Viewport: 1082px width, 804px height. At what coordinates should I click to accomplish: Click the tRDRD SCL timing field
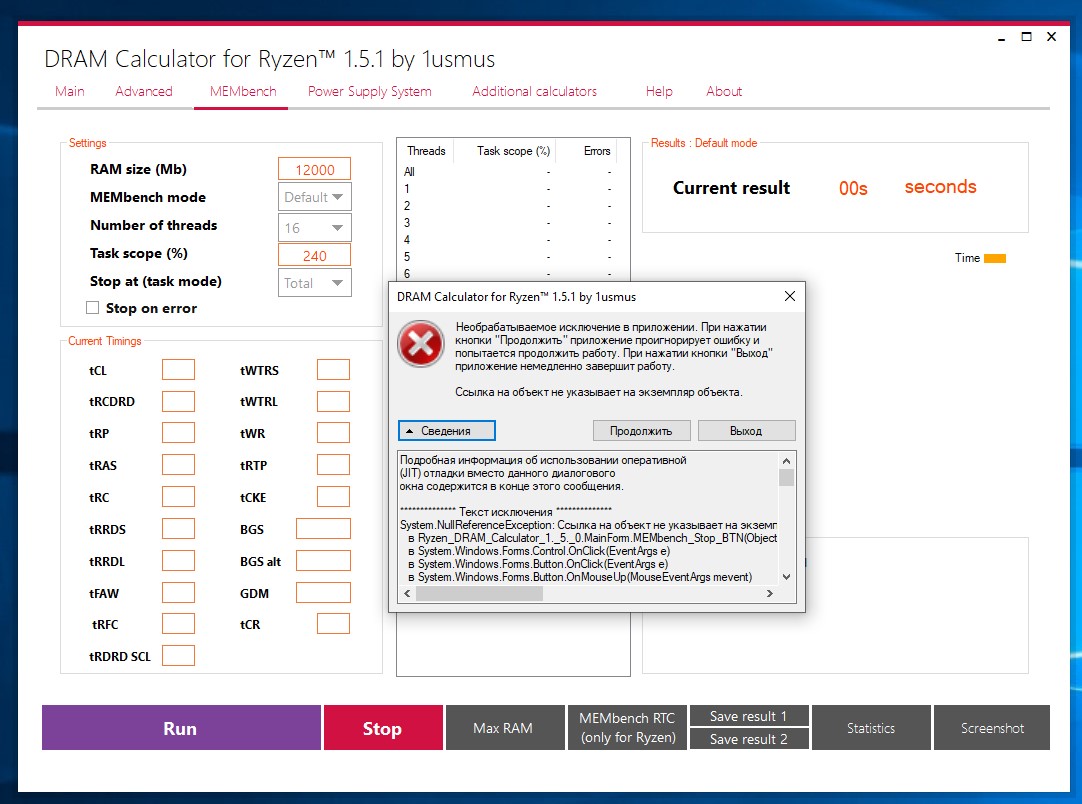[178, 655]
